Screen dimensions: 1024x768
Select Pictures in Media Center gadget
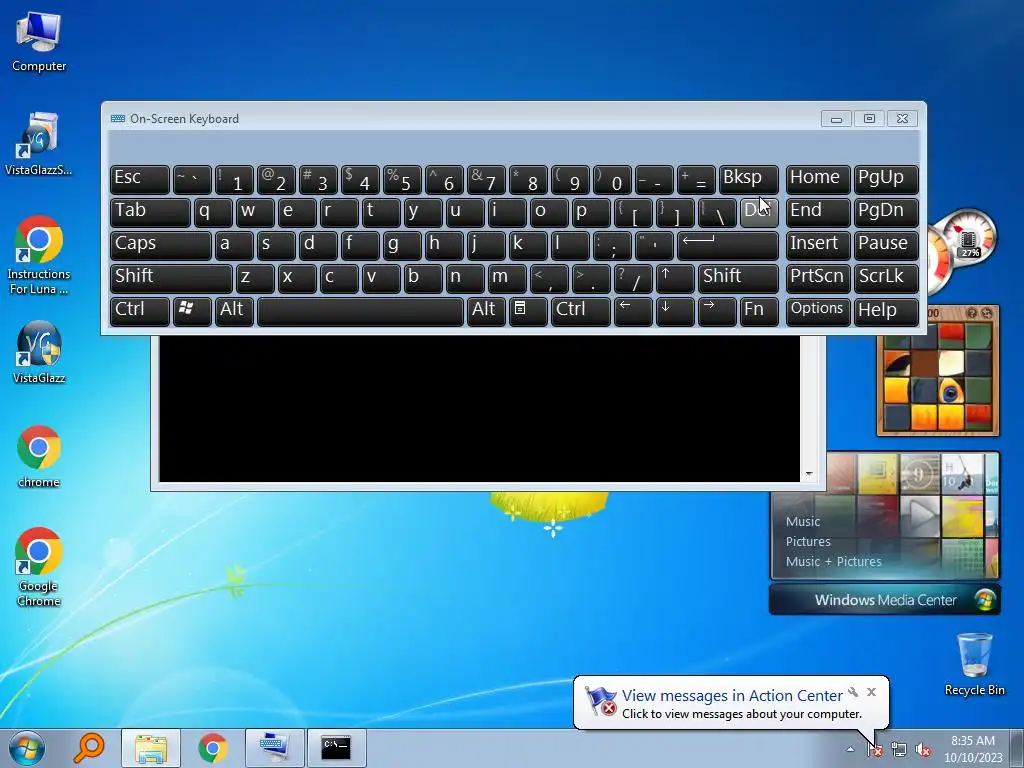tap(808, 541)
